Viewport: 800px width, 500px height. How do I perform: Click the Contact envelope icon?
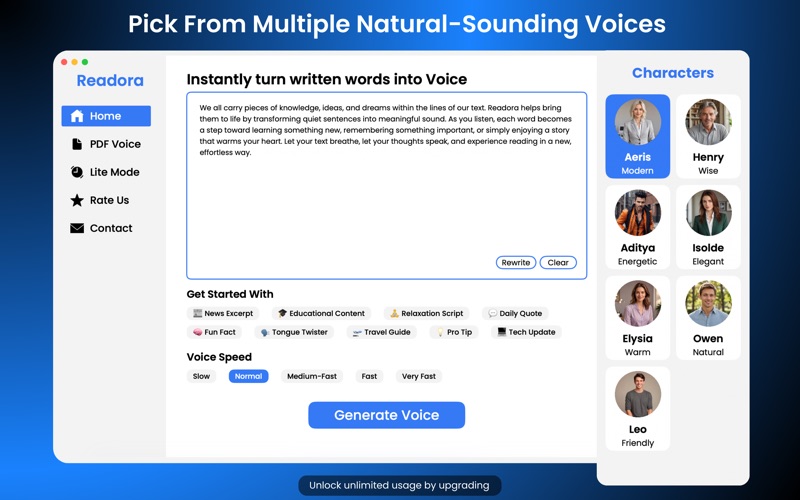click(77, 228)
